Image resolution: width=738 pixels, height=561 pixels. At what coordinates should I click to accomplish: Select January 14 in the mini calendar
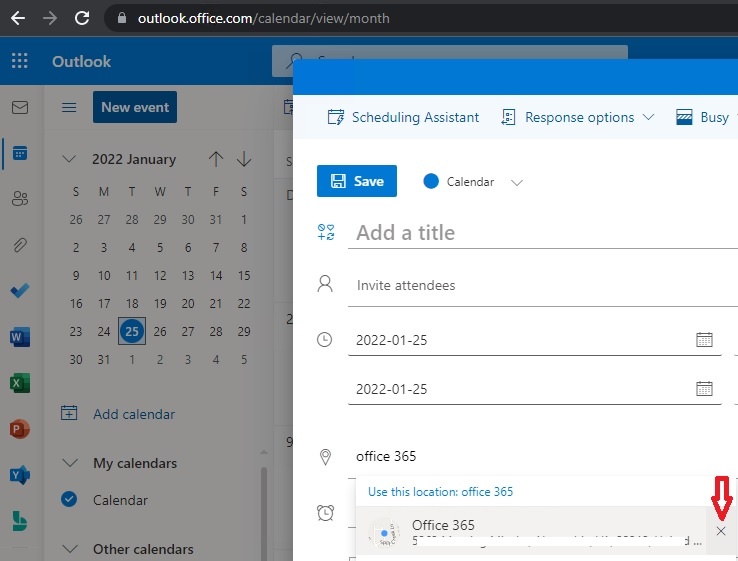(x=216, y=275)
